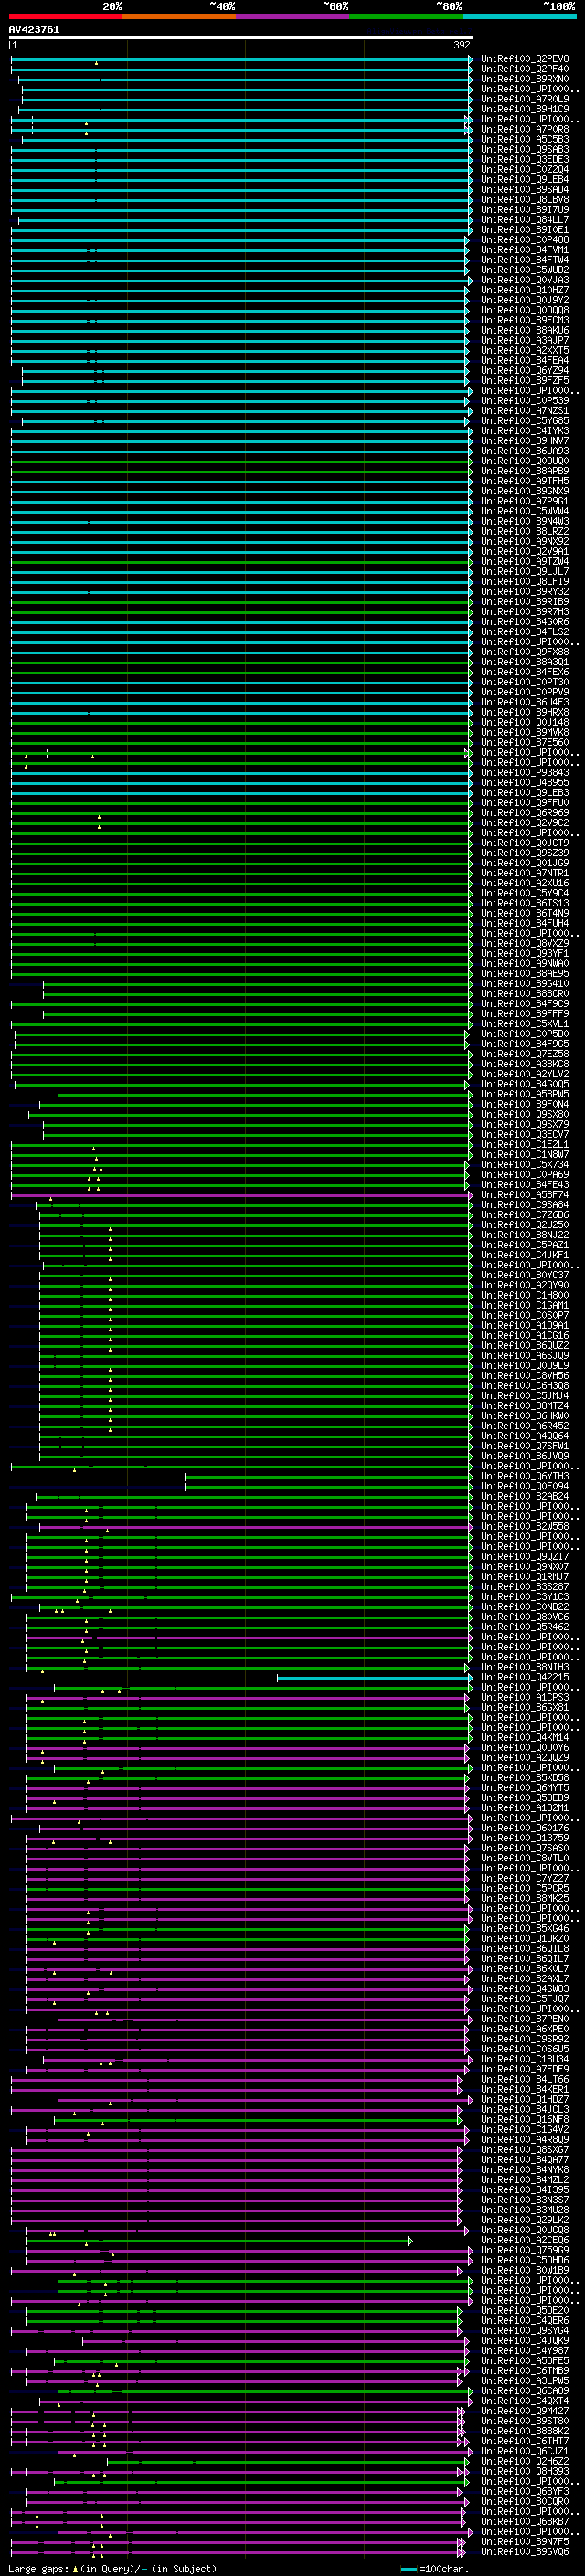Click the orange ~40% identity color bar

point(178,17)
